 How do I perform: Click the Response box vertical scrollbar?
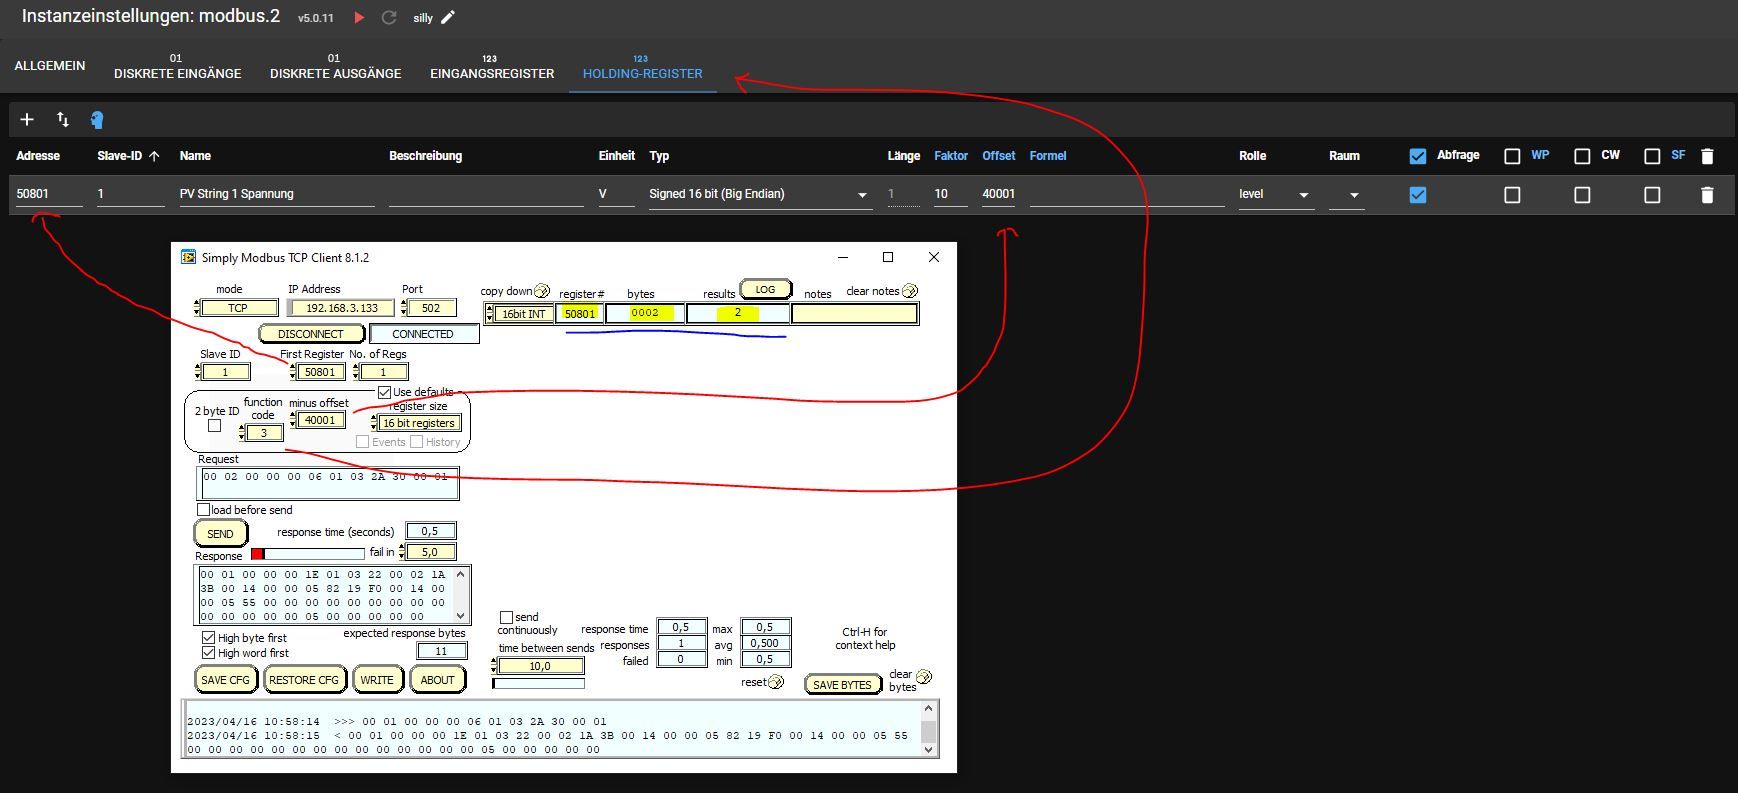(461, 595)
